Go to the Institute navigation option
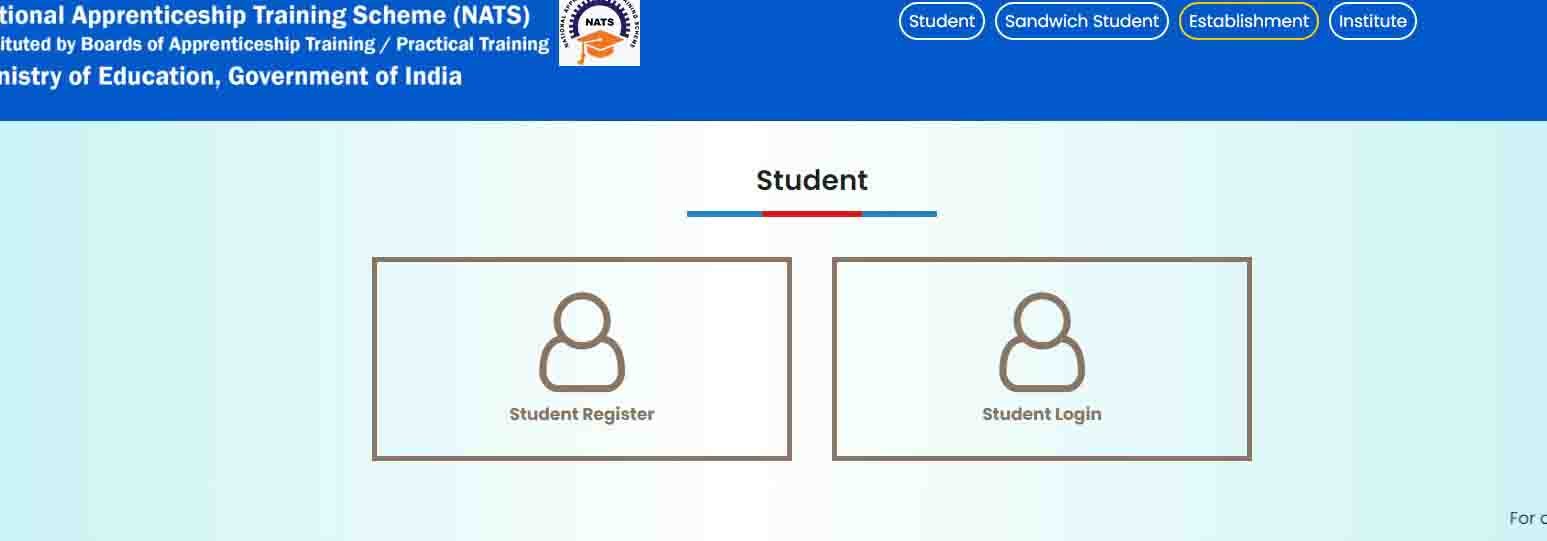The width and height of the screenshot is (1547, 541). pos(1372,21)
